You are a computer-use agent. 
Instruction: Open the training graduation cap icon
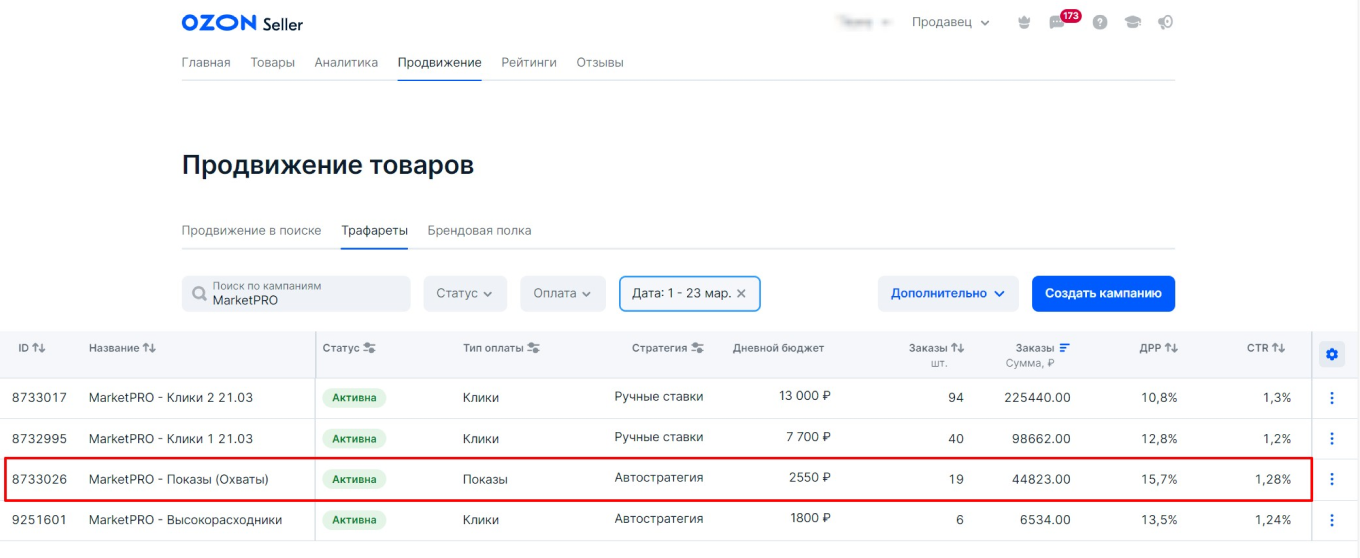(x=1132, y=22)
